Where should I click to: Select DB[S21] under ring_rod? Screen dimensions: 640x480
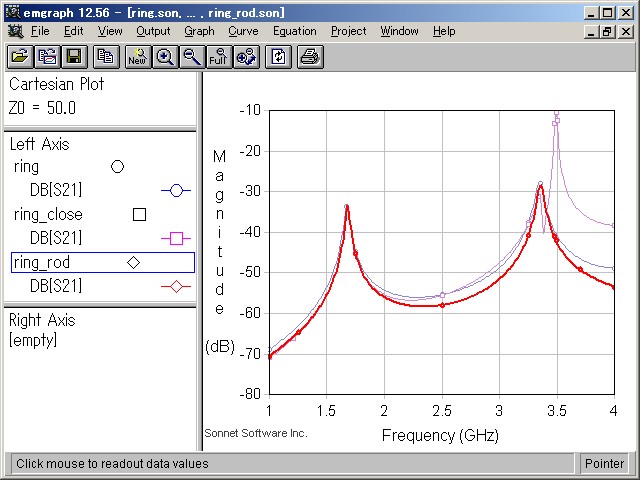coord(56,286)
